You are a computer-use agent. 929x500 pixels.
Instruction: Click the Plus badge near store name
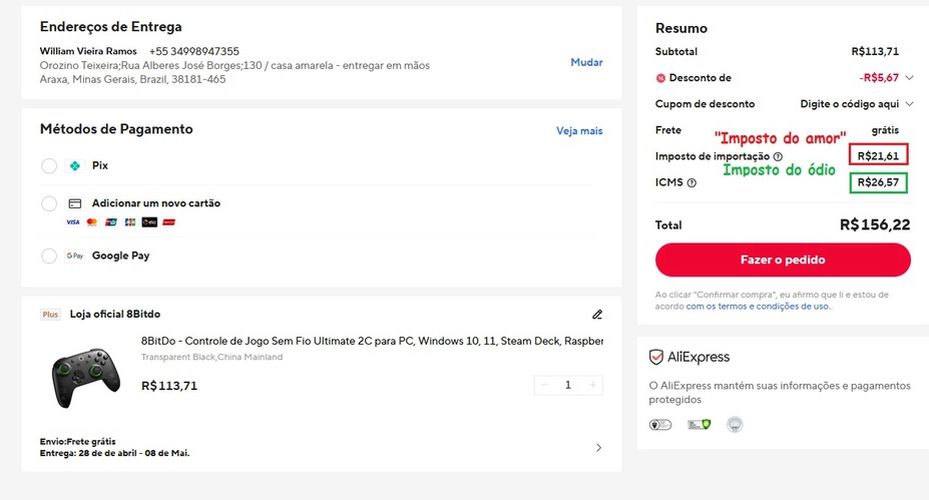(50, 315)
